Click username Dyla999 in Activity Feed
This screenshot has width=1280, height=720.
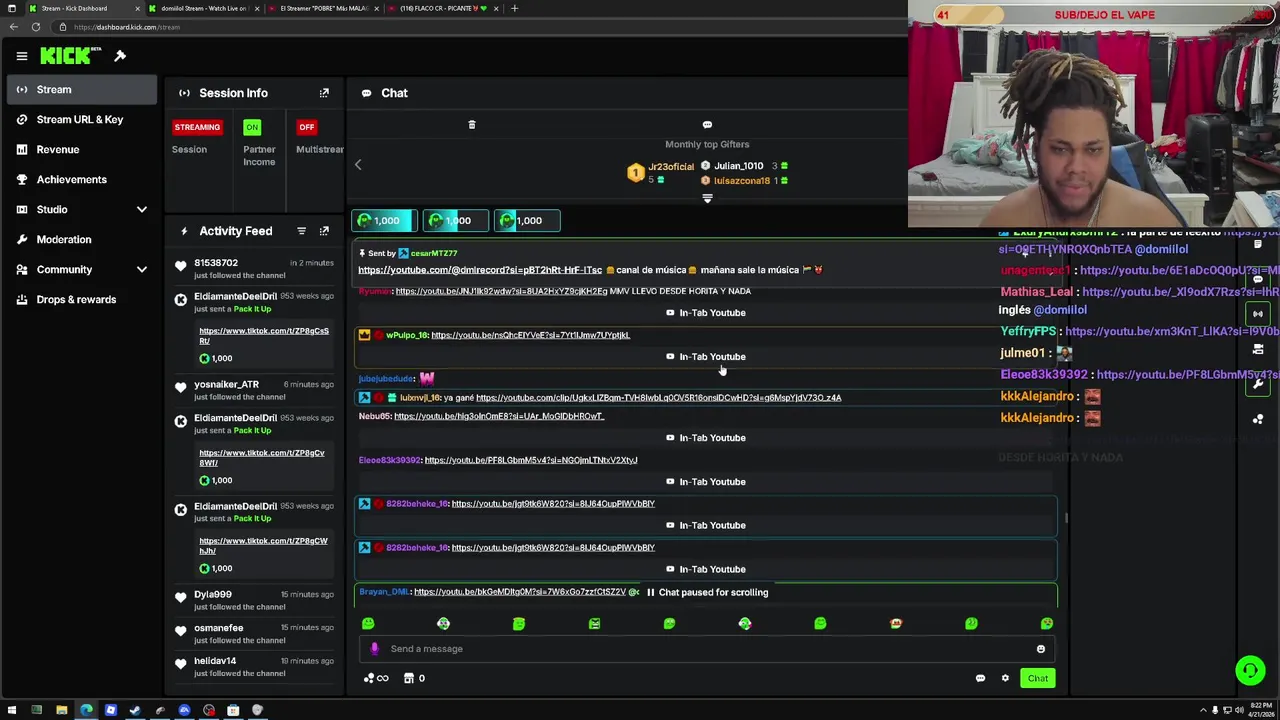click(213, 595)
